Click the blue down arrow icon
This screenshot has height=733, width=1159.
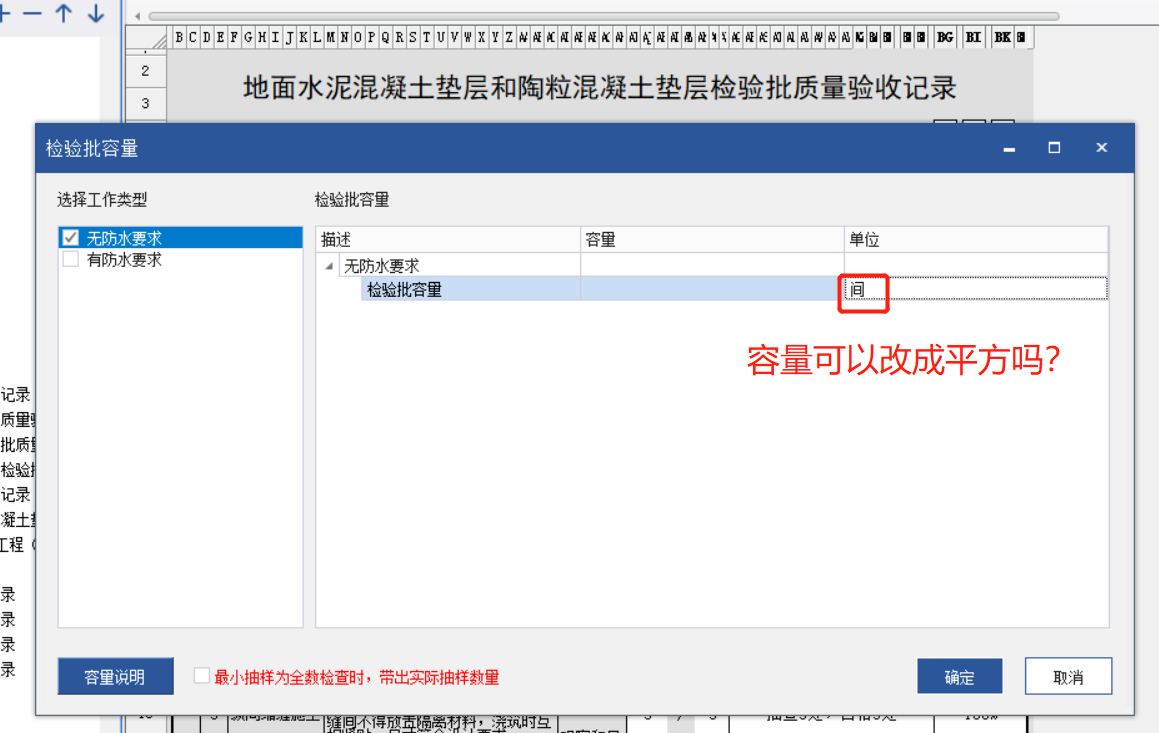(93, 15)
